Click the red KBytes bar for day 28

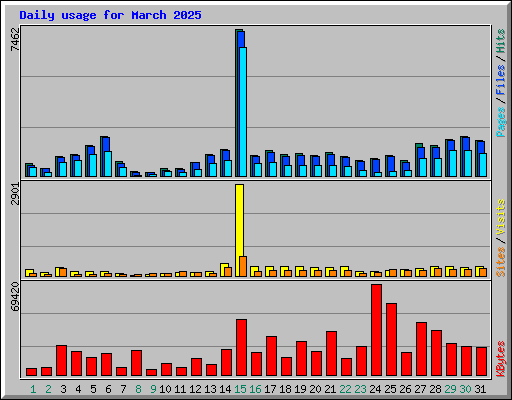(x=436, y=353)
